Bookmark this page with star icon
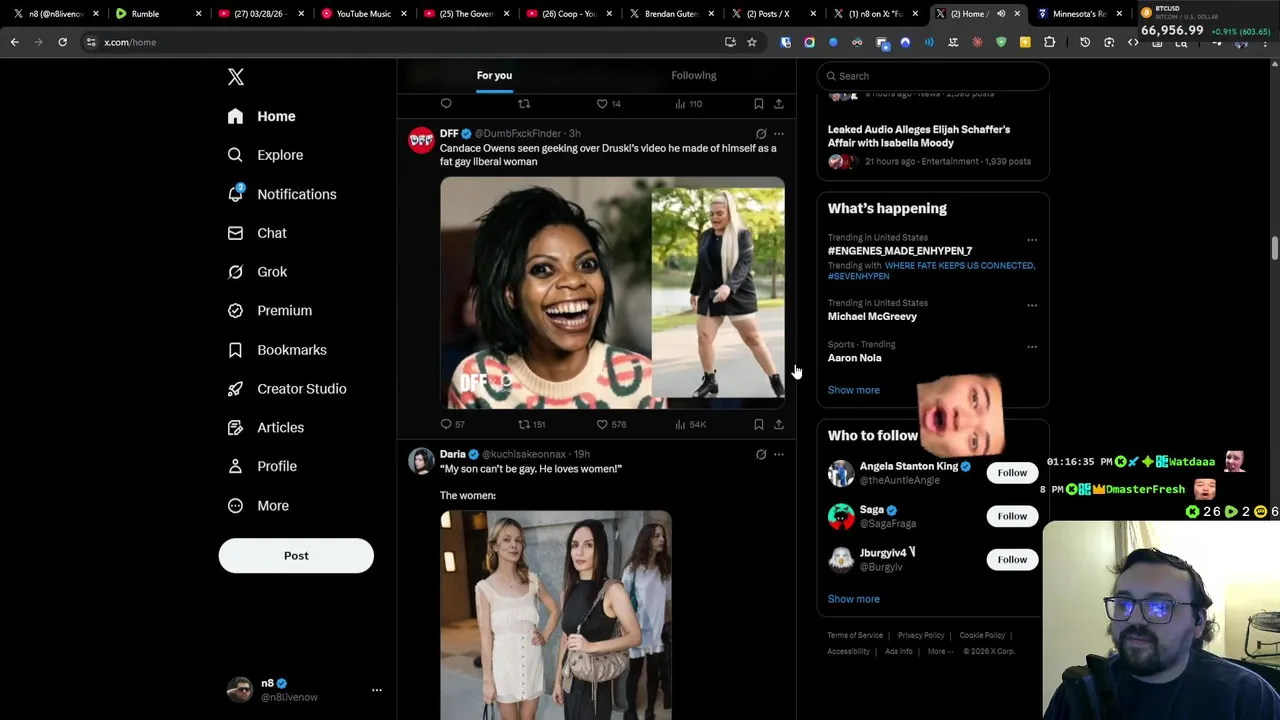 point(752,42)
